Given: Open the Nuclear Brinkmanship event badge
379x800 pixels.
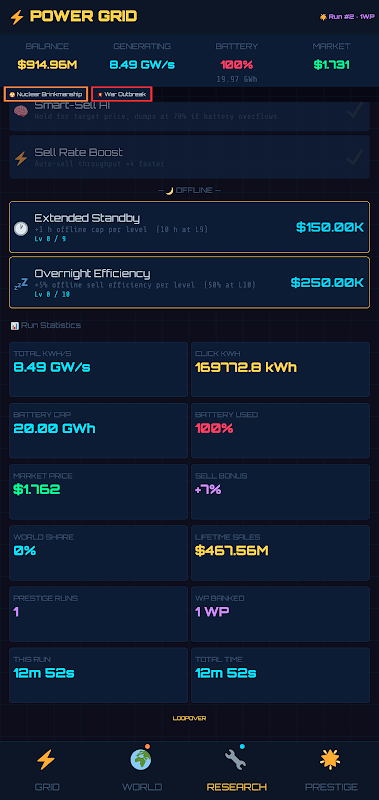Looking at the screenshot, I should [46, 94].
